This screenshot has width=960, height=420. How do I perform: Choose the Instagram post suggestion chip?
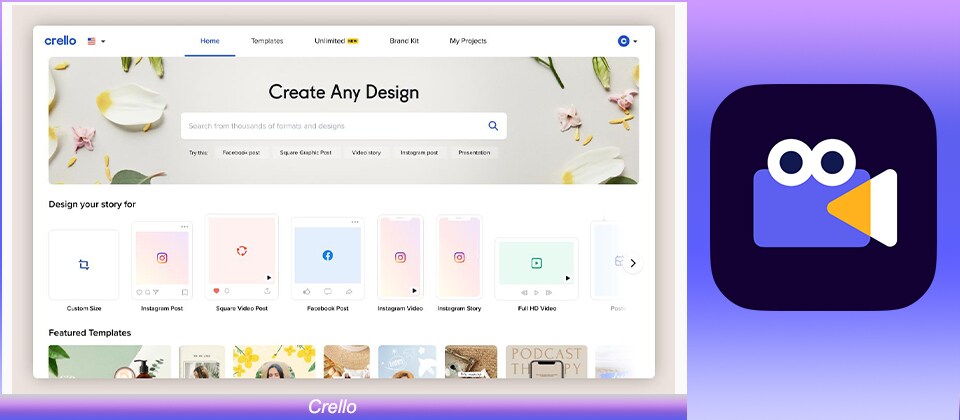tap(419, 152)
